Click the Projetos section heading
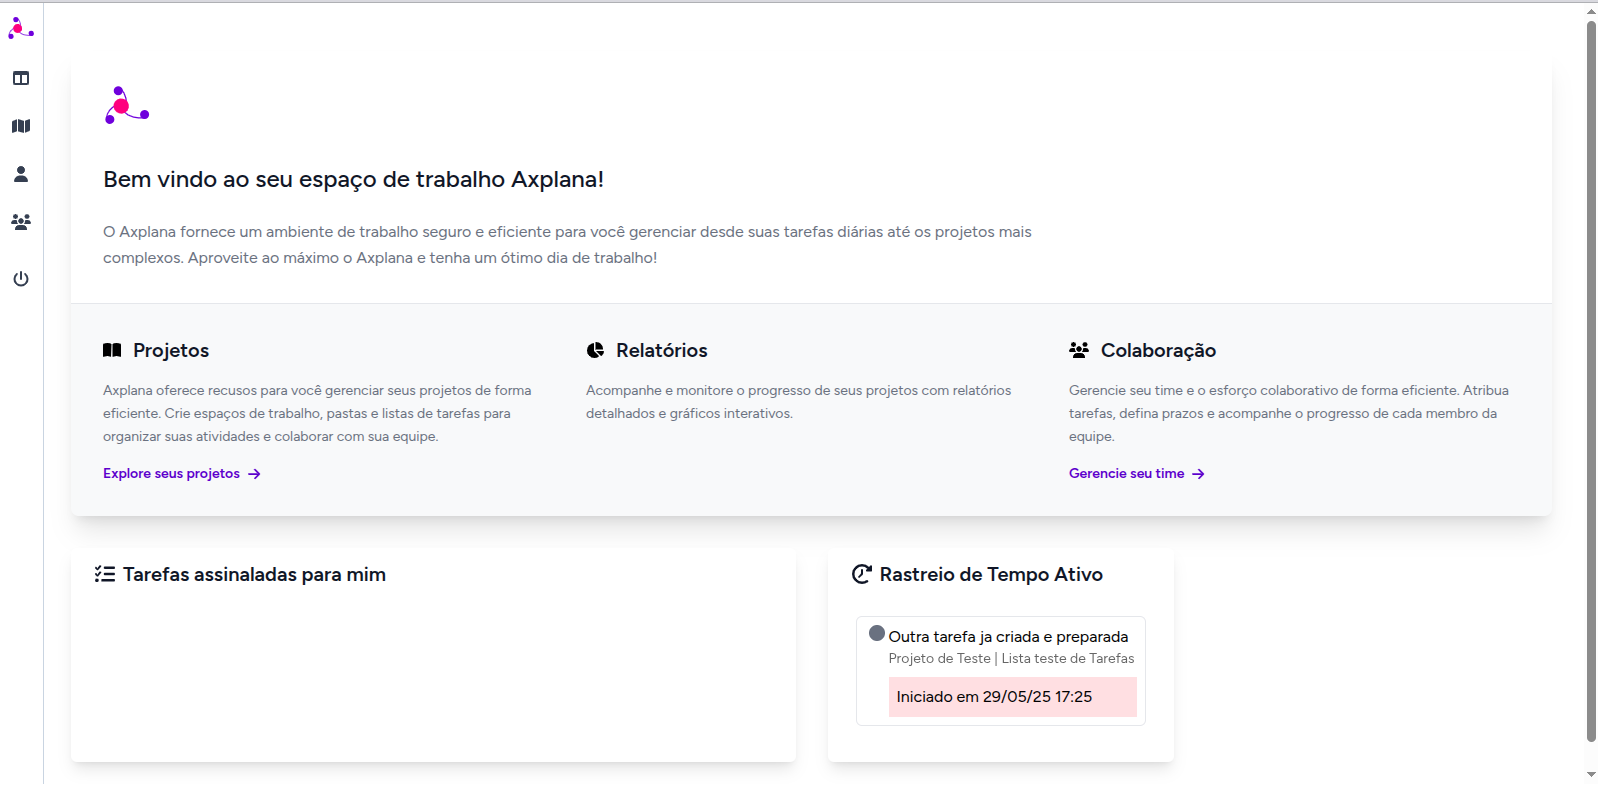This screenshot has width=1598, height=785. coord(171,350)
